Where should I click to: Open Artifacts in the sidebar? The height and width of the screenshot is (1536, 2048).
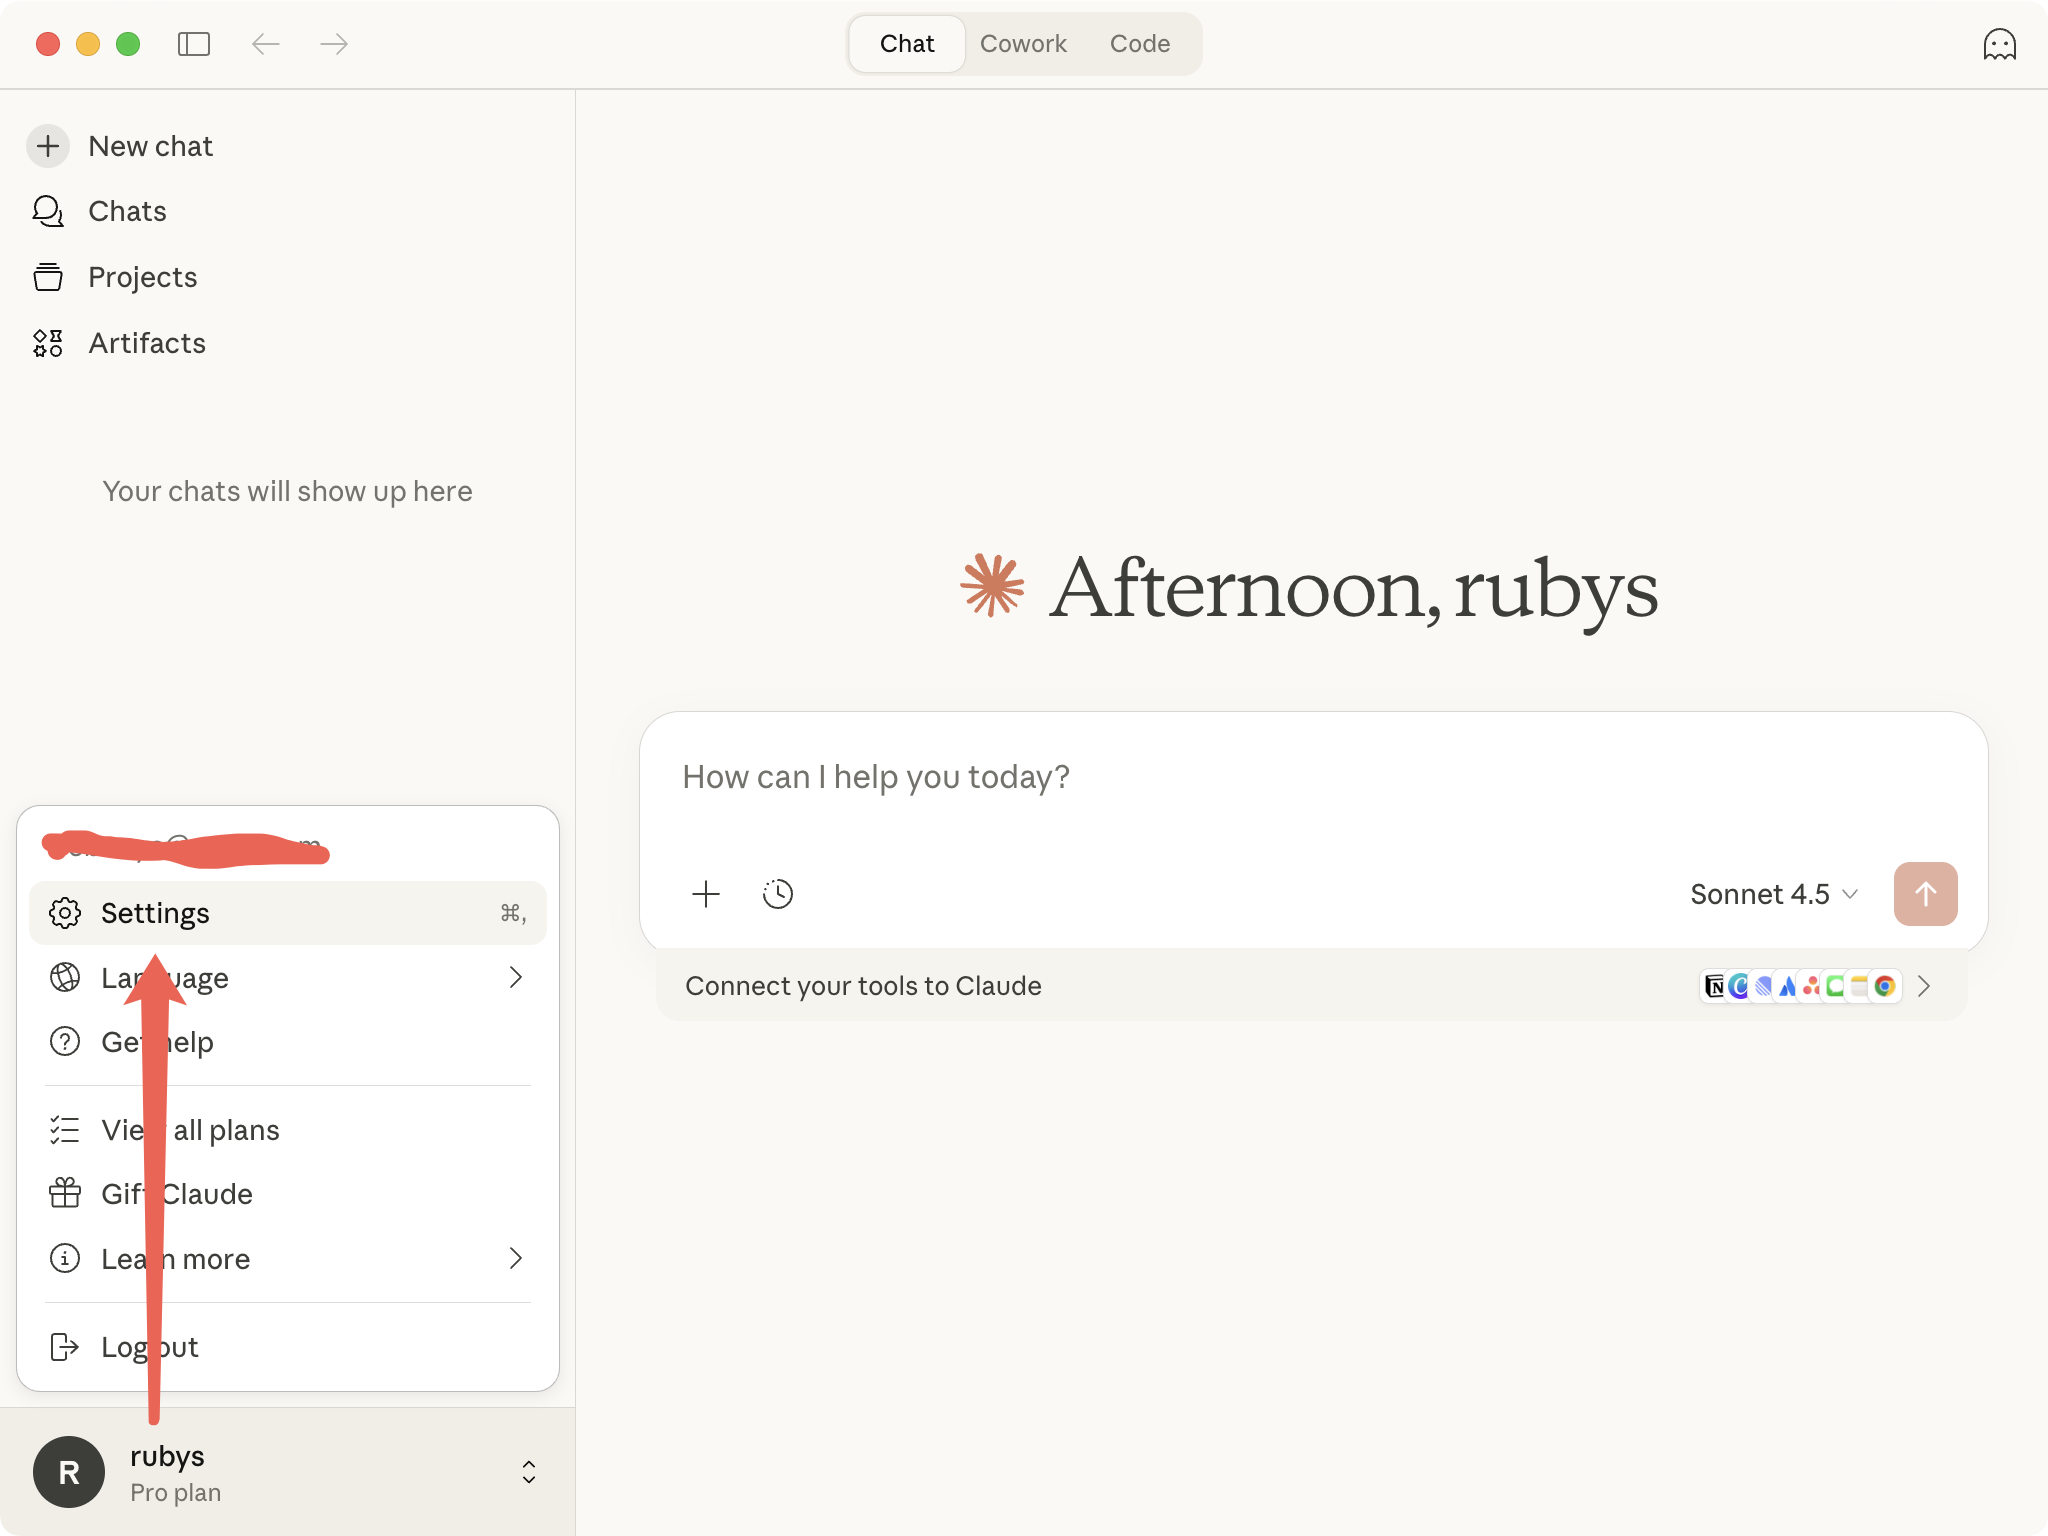coord(146,343)
